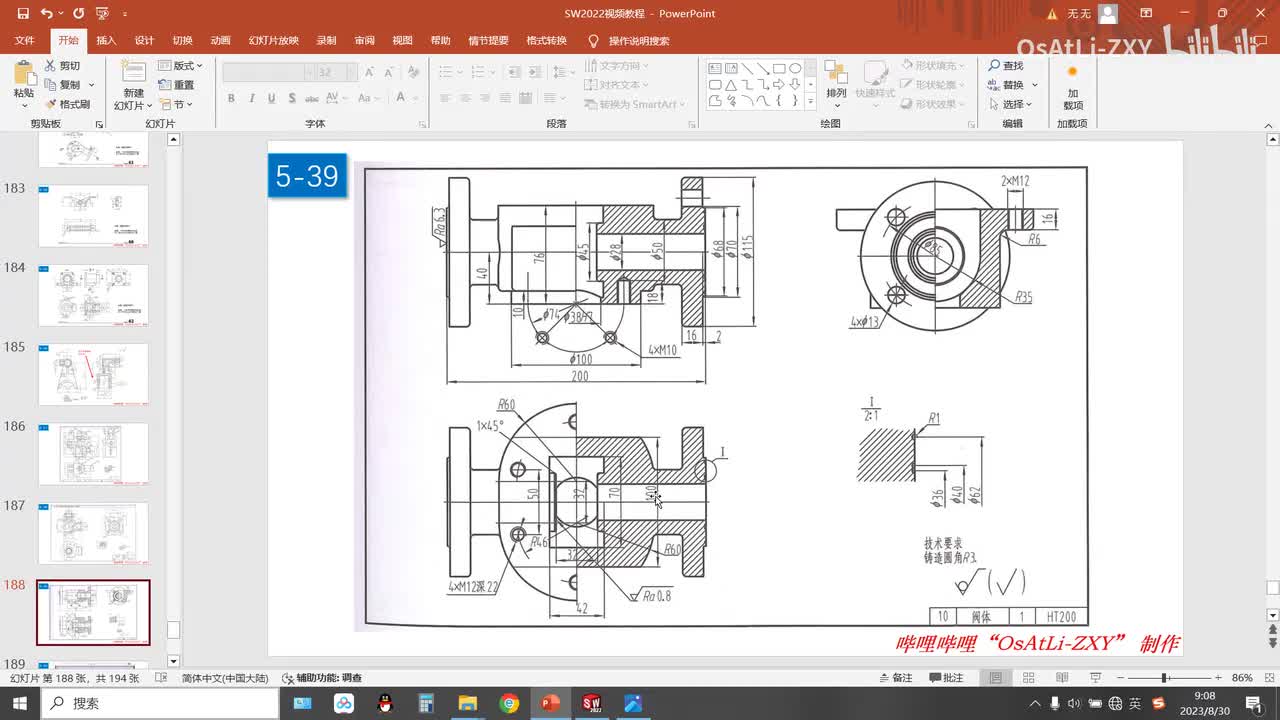This screenshot has height=720, width=1280.
Task: Toggle Underline (U) formatting
Action: click(271, 98)
